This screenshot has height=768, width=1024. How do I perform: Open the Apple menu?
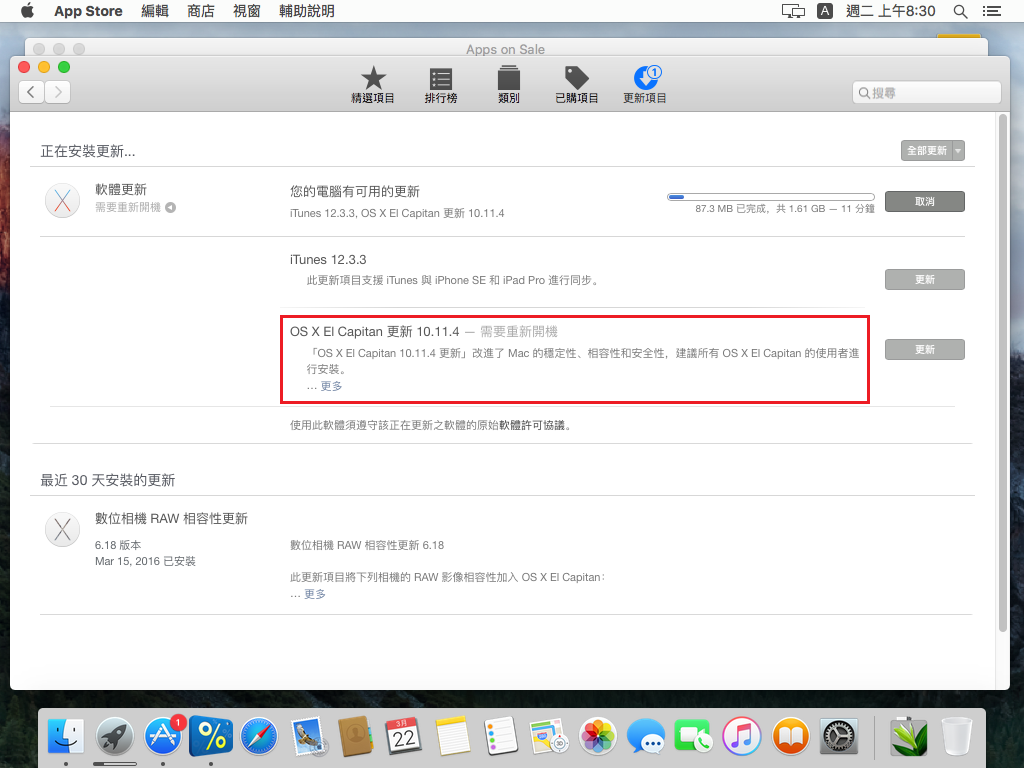click(x=27, y=11)
